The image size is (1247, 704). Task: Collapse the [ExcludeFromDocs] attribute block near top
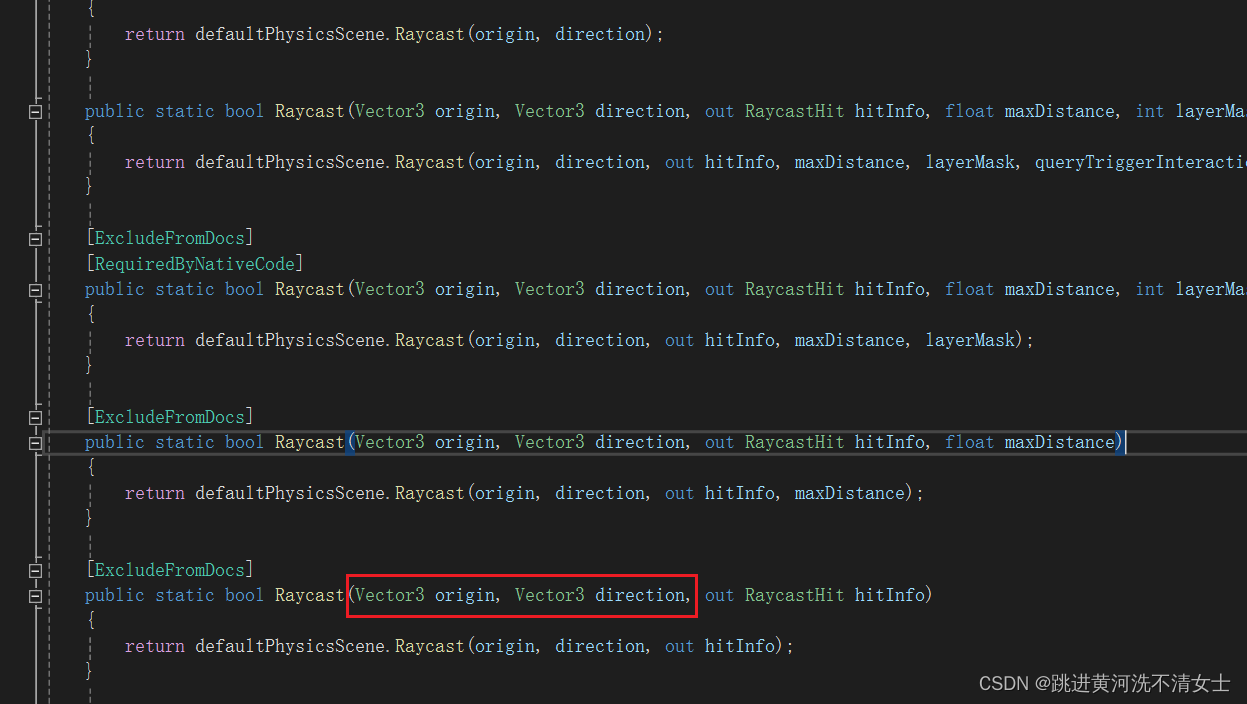click(x=35, y=238)
